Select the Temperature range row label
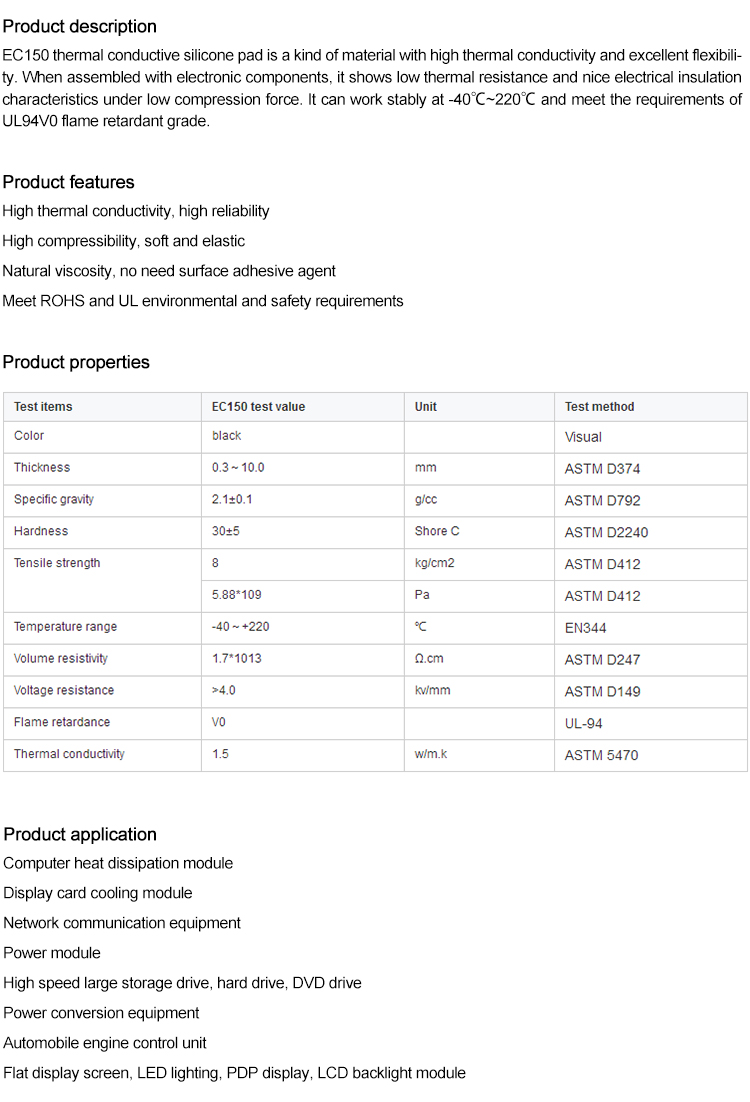 click(65, 627)
